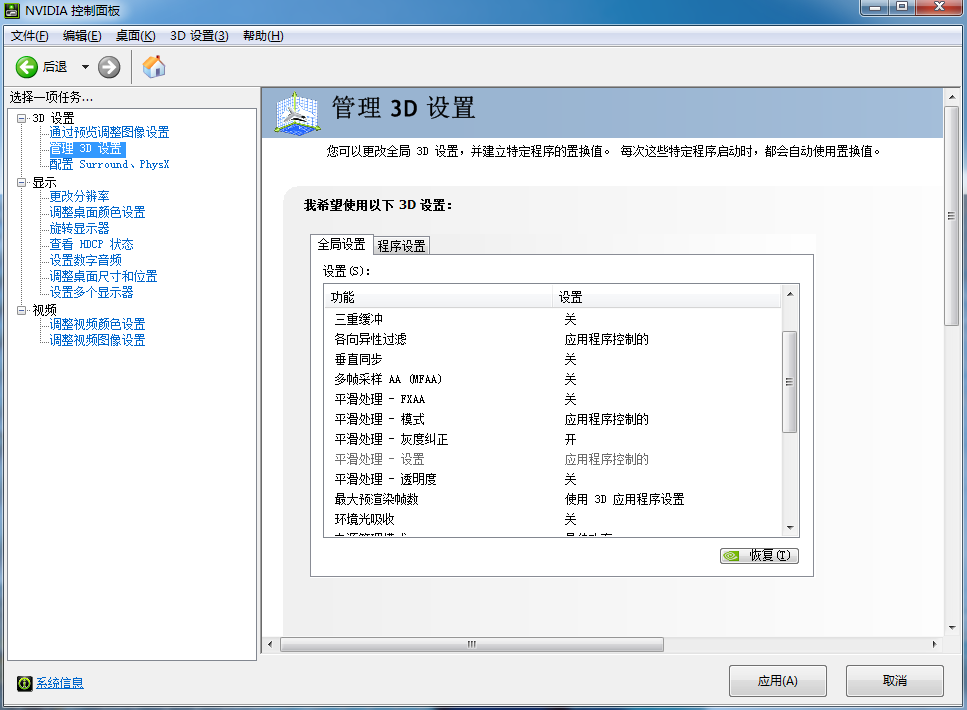Open 旋转显示器 task

point(80,228)
